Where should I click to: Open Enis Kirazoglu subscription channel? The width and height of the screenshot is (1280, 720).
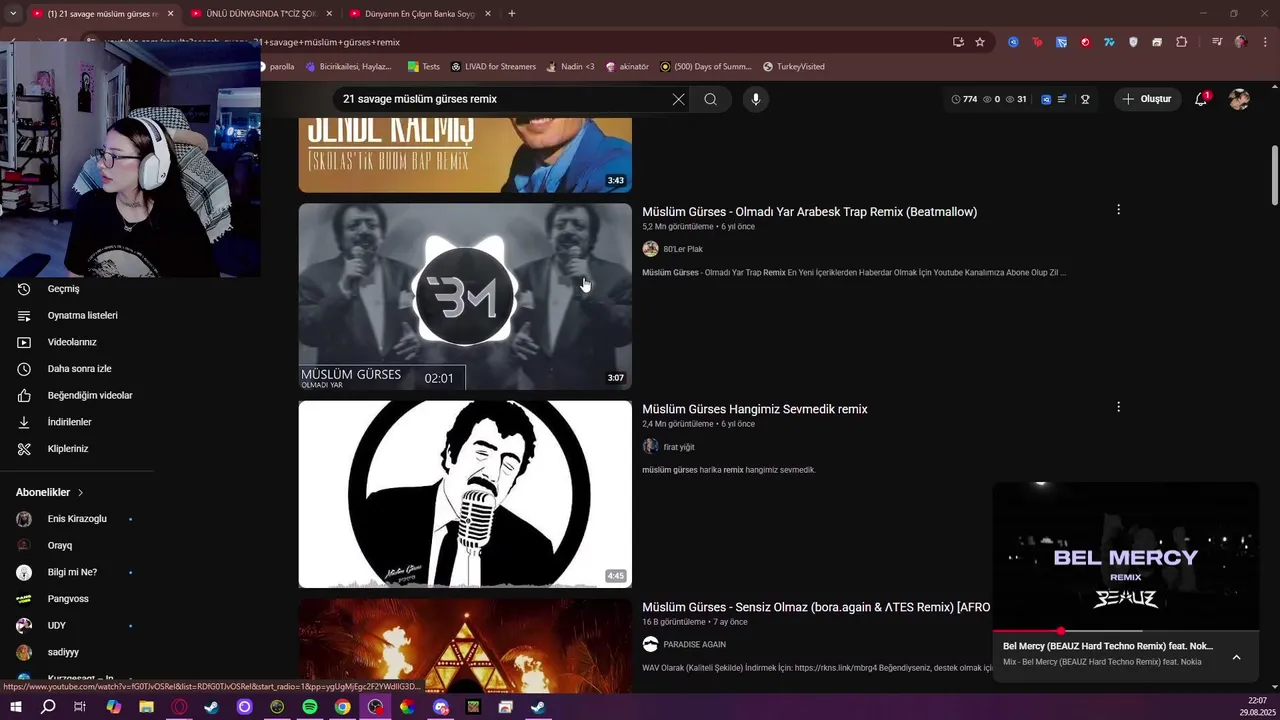coord(76,519)
